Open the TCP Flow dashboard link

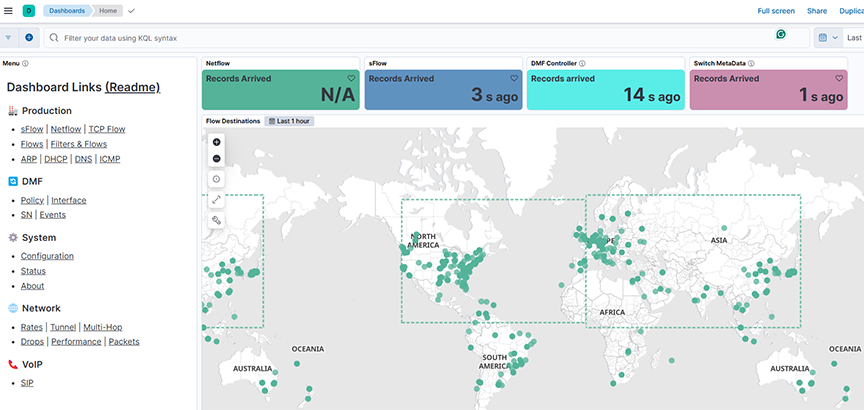[106, 129]
